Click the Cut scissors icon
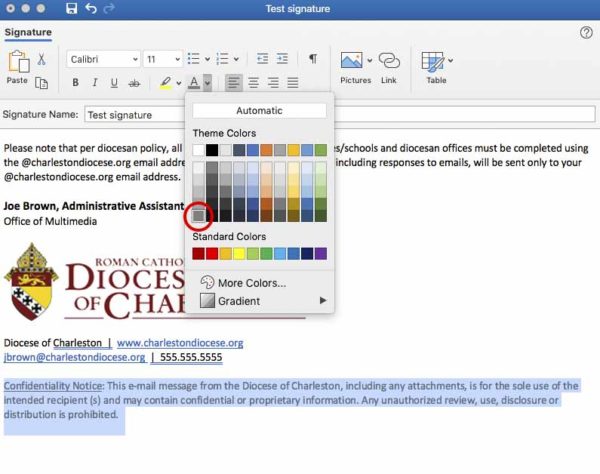600x474 pixels. (42, 60)
